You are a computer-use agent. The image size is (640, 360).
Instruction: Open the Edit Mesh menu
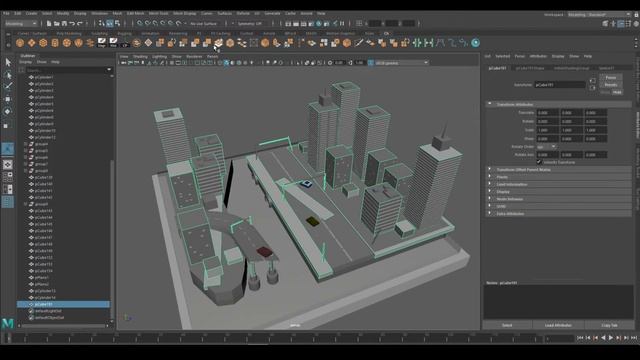tap(135, 13)
